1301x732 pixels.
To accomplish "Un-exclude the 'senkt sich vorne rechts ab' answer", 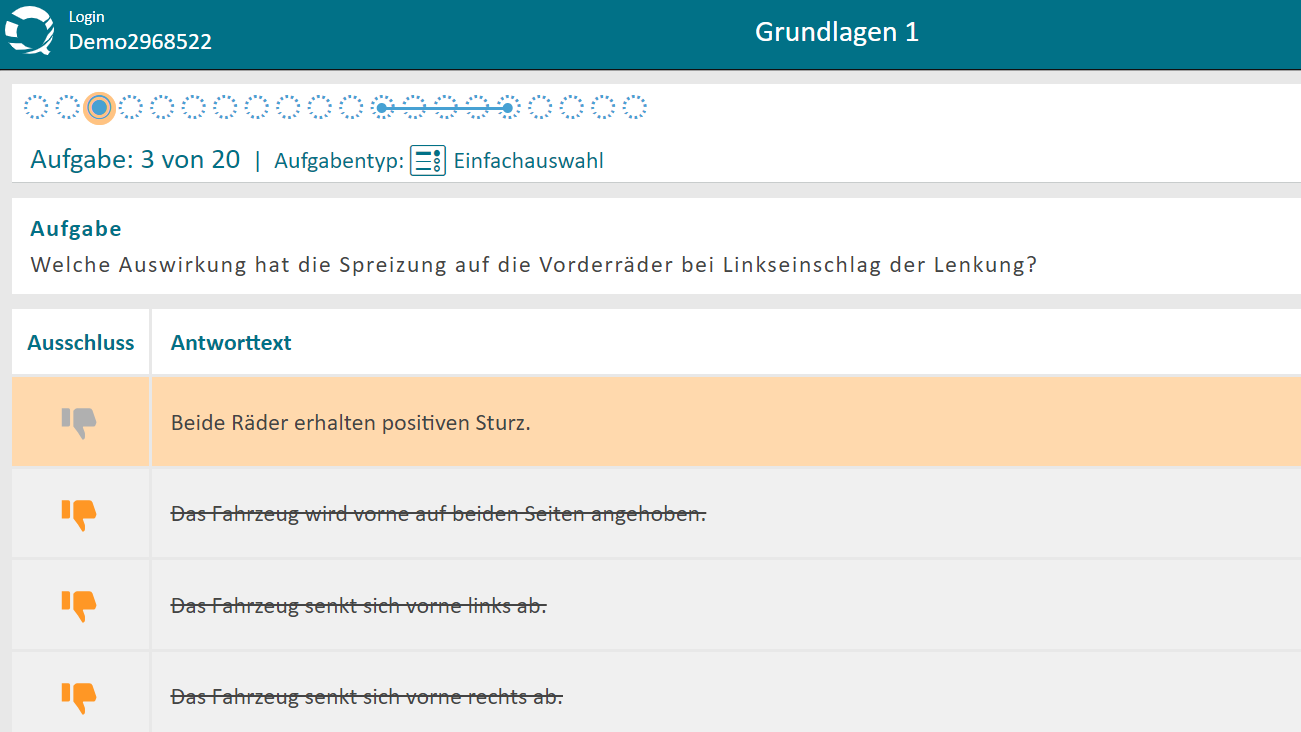I will pos(79,696).
